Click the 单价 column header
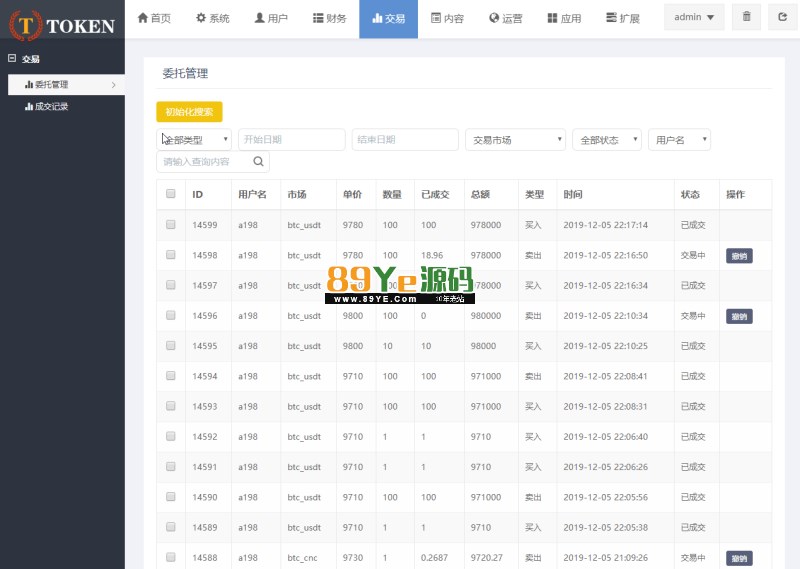 point(352,194)
